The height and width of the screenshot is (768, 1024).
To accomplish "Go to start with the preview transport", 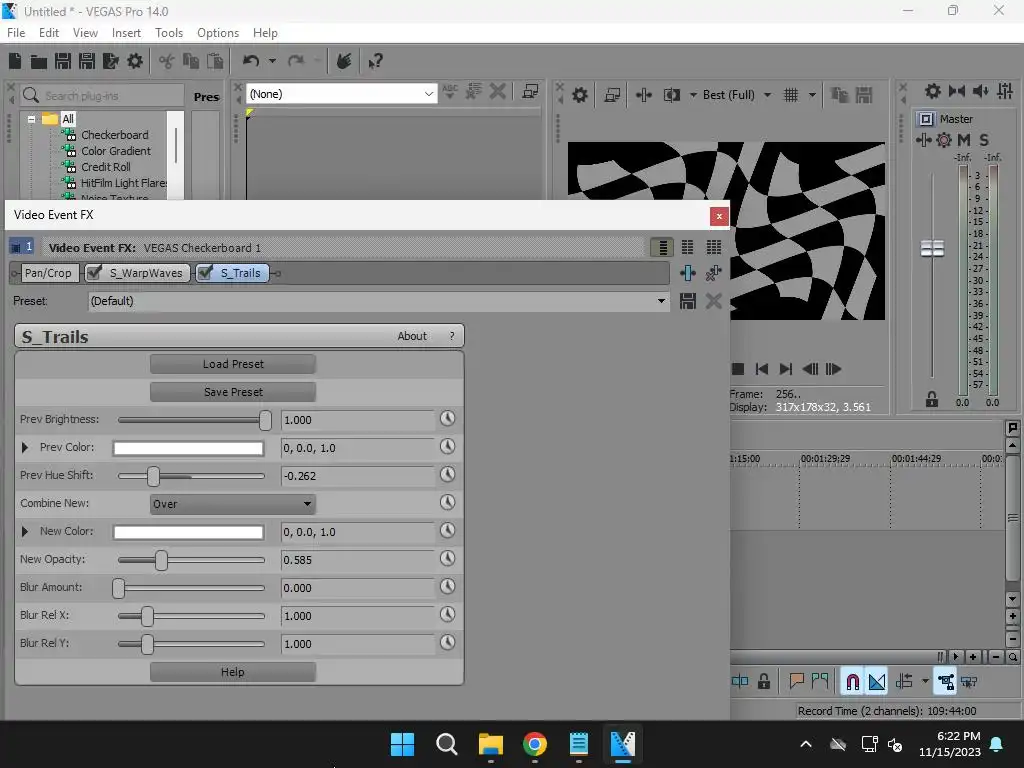I will click(x=761, y=369).
